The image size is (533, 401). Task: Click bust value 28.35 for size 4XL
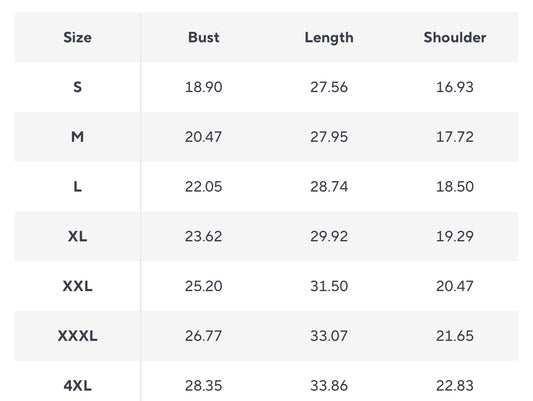click(204, 386)
